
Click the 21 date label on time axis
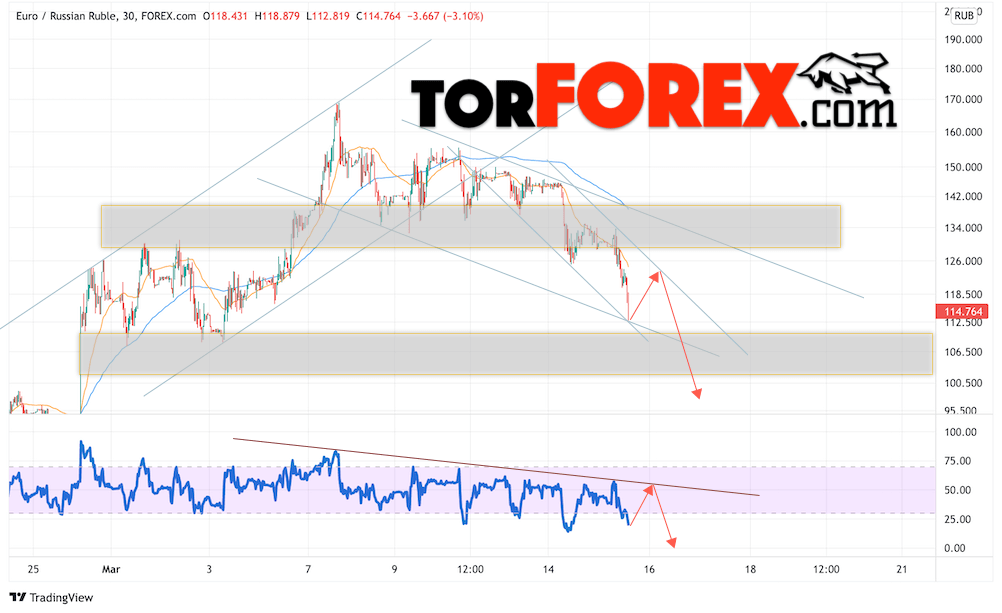point(902,569)
